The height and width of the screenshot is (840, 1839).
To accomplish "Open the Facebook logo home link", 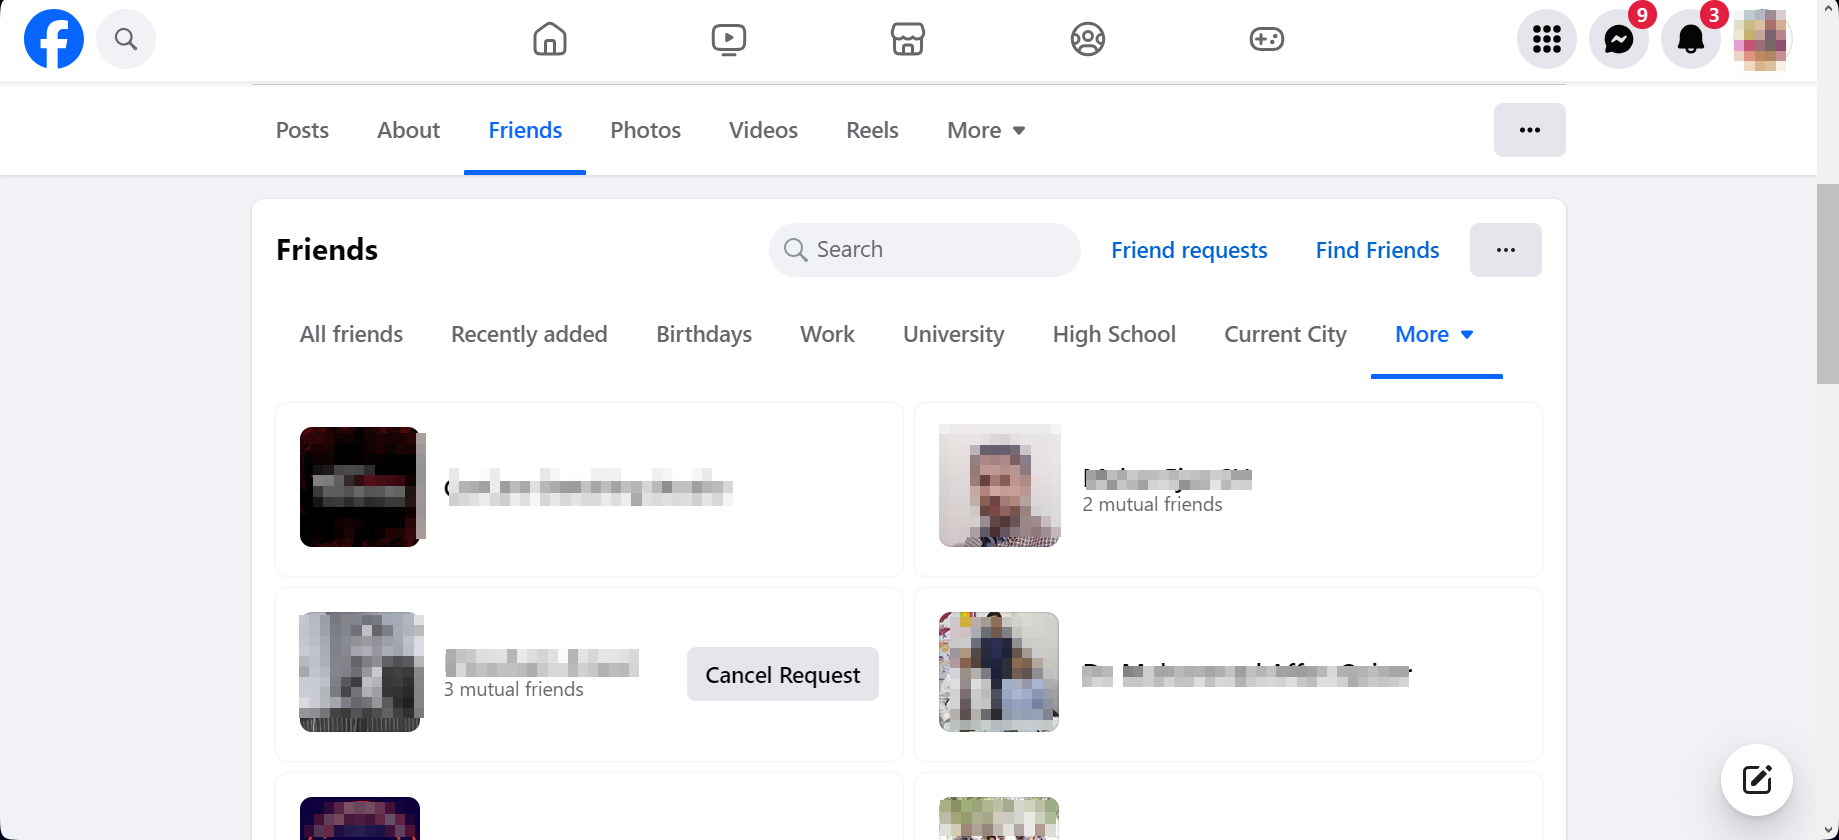I will pyautogui.click(x=54, y=39).
